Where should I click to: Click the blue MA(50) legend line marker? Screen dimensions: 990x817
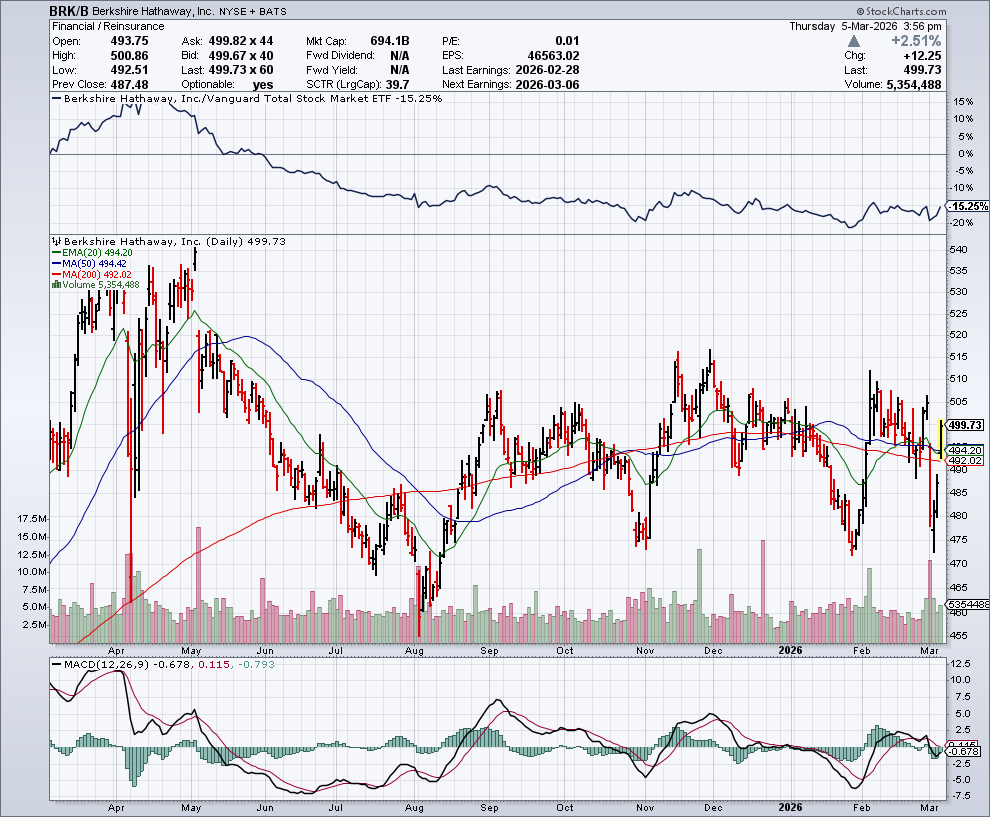point(56,264)
